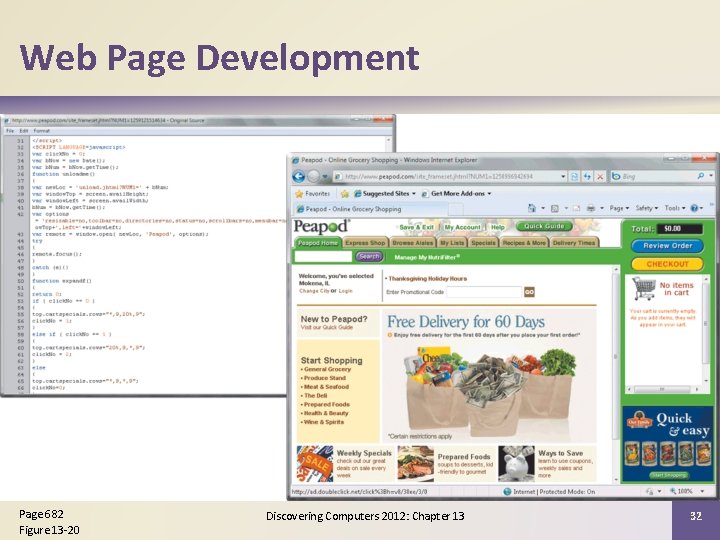The height and width of the screenshot is (540, 720).
Task: Click the Meat & Seafood link
Action: tap(326, 387)
